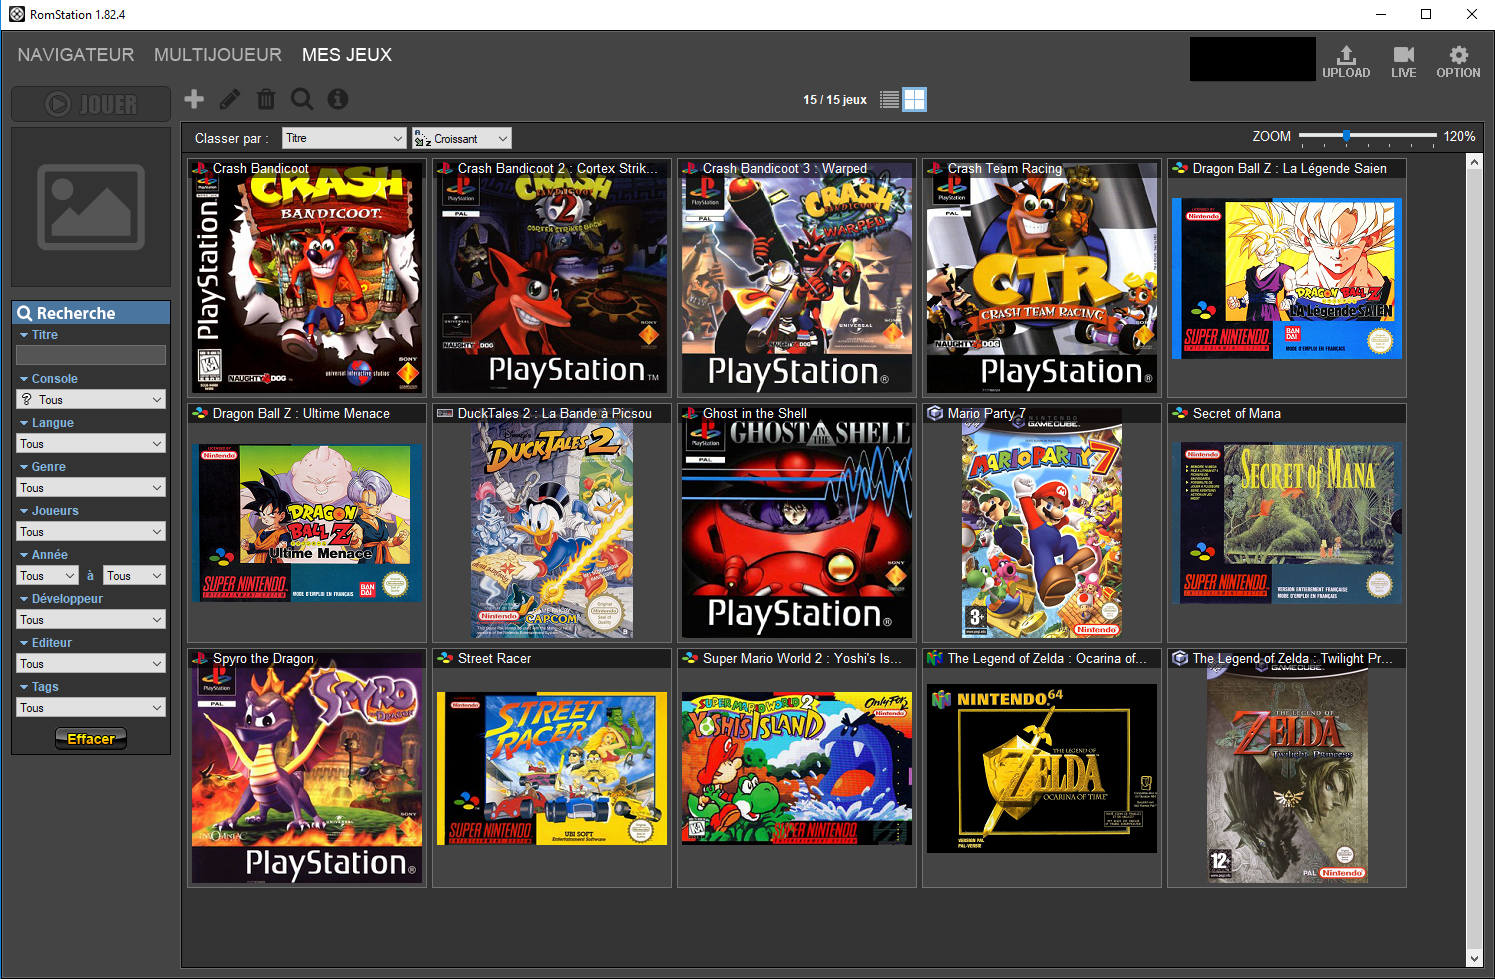Switch to the NAVIGATEUR tab

[x=76, y=55]
